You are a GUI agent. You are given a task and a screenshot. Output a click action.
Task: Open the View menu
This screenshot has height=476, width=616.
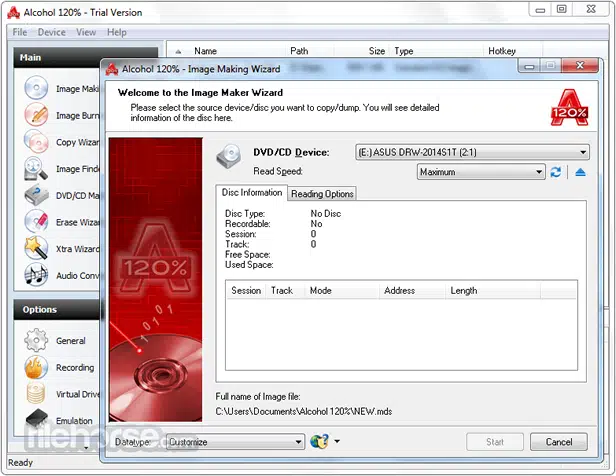tap(86, 32)
